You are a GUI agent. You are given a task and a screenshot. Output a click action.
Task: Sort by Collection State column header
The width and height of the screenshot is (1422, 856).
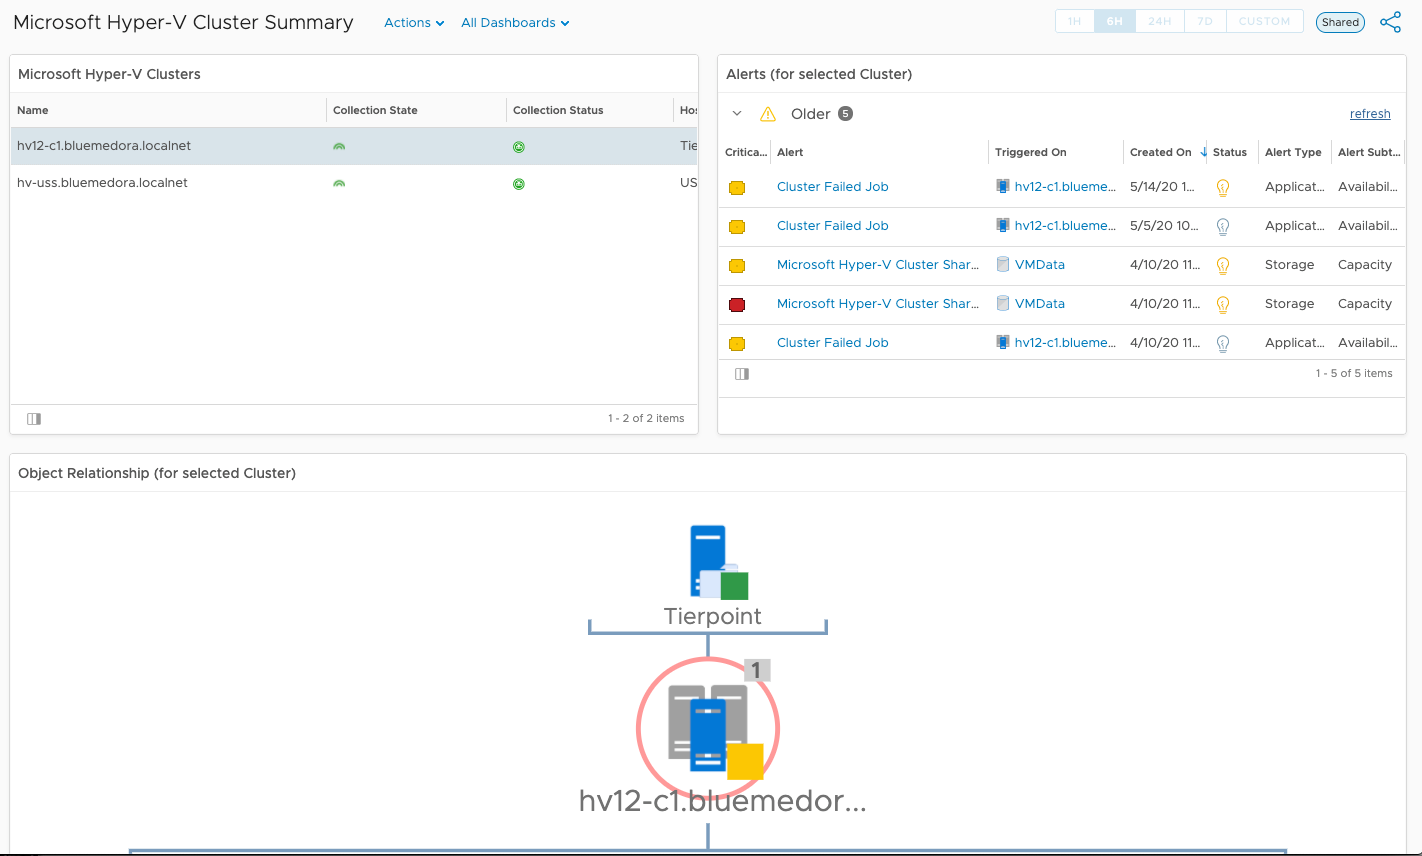coord(375,110)
